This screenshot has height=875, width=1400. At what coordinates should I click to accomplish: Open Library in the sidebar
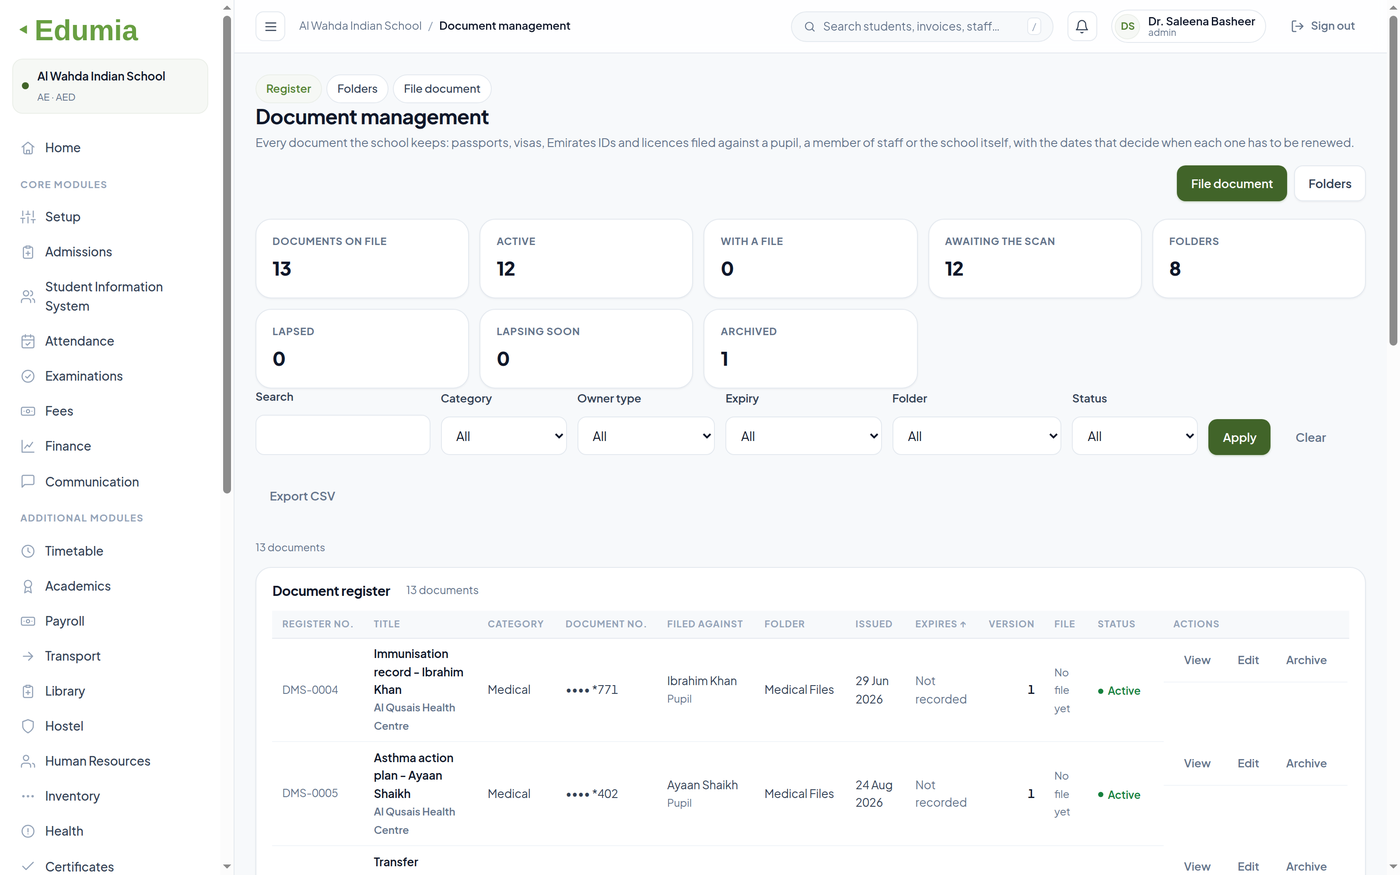coord(65,691)
